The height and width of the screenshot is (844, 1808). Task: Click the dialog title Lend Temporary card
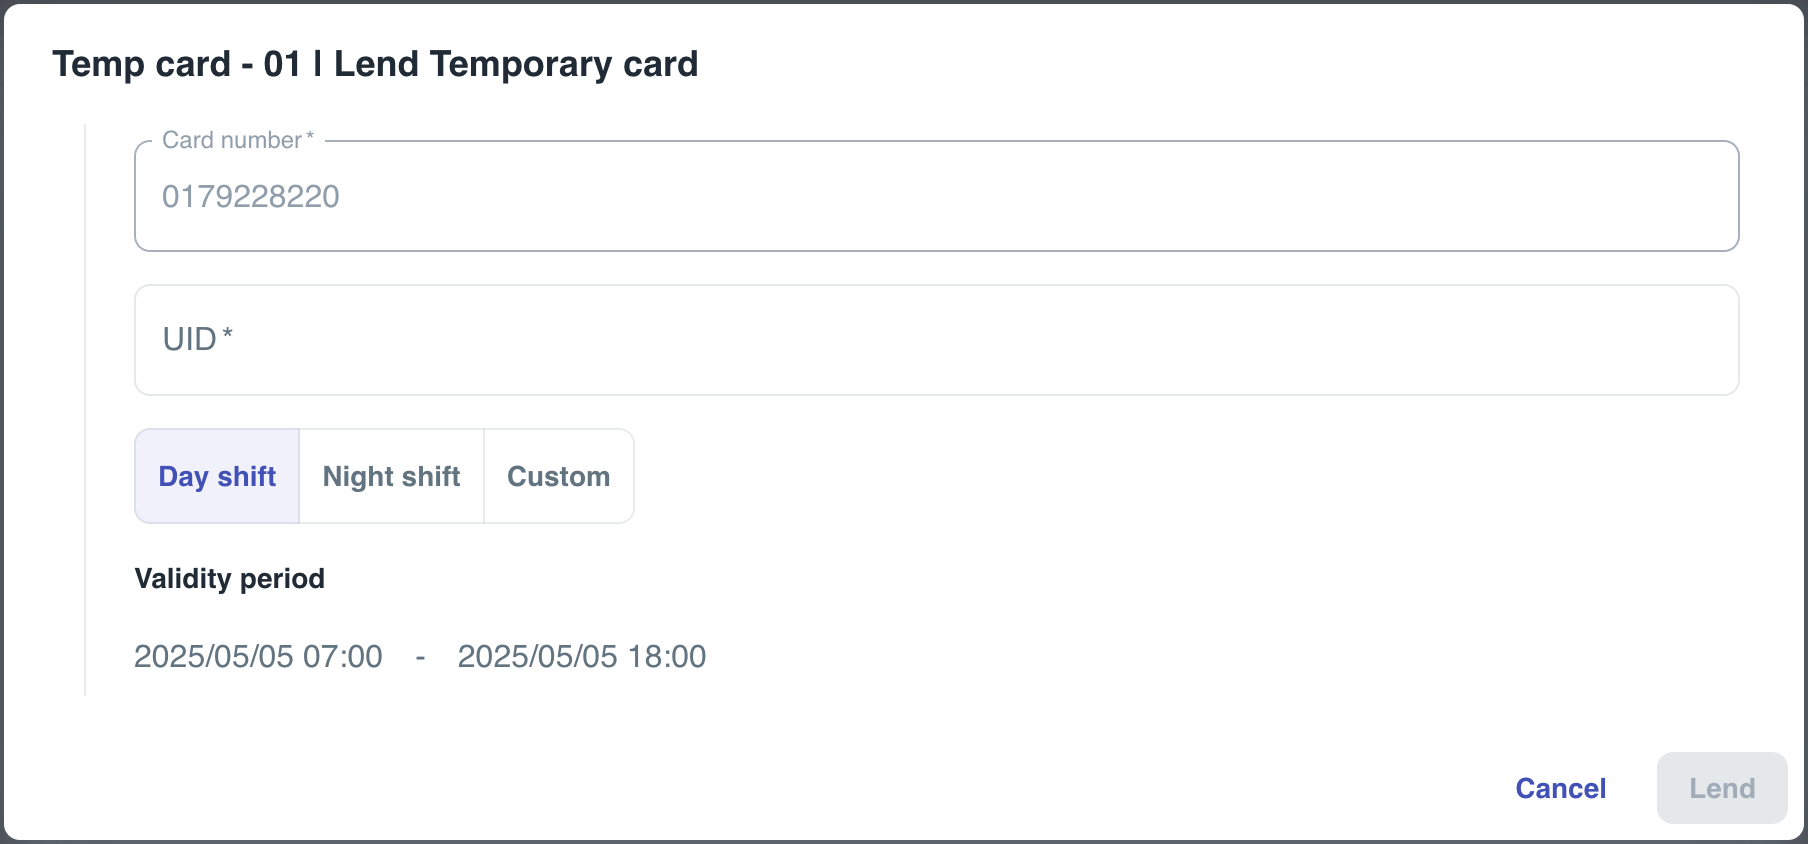coord(376,63)
